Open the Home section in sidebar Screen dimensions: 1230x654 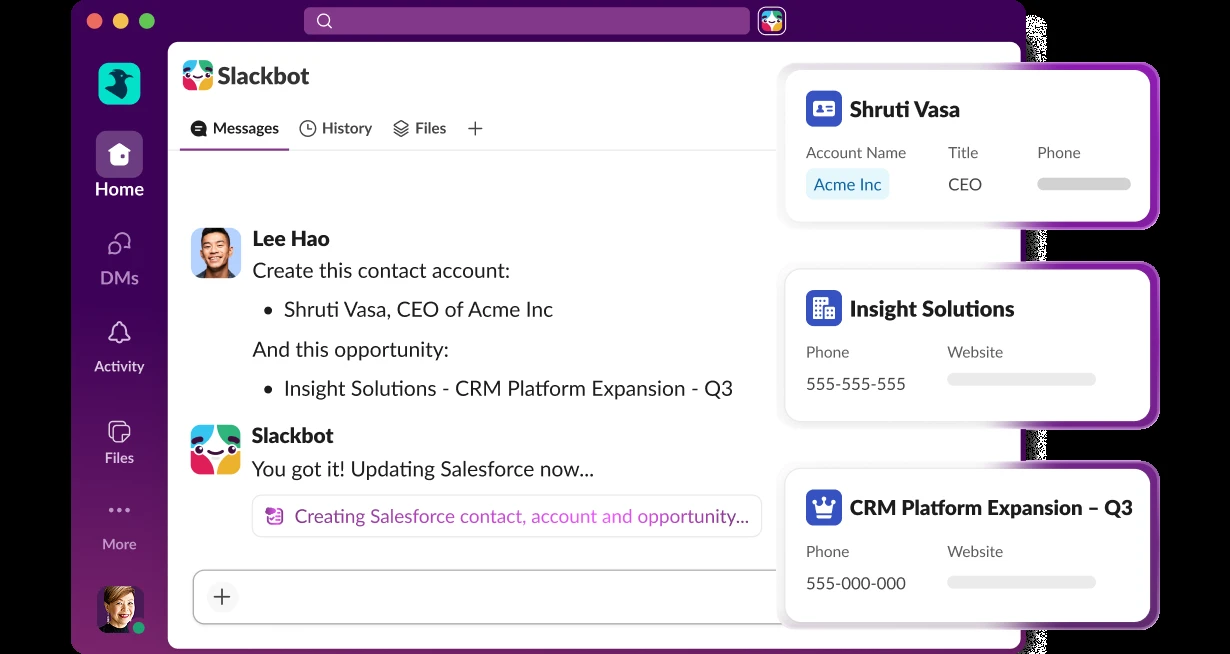point(119,165)
